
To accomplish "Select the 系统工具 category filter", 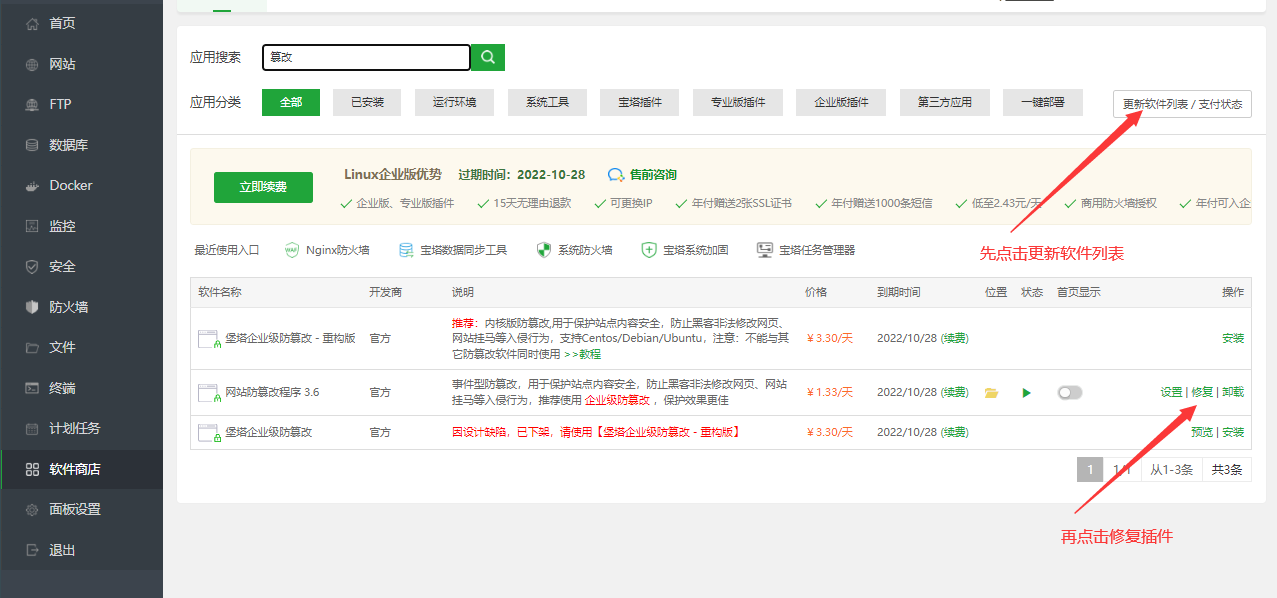I will pyautogui.click(x=547, y=102).
